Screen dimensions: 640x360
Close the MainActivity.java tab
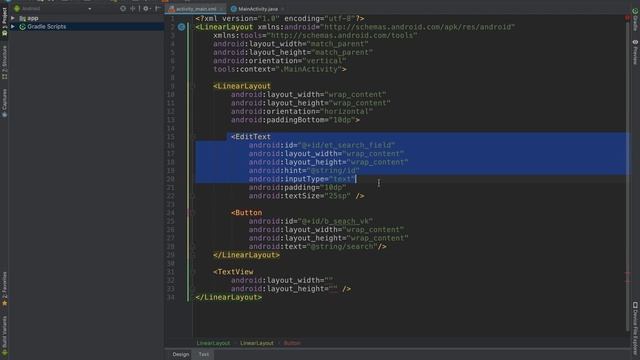[282, 9]
